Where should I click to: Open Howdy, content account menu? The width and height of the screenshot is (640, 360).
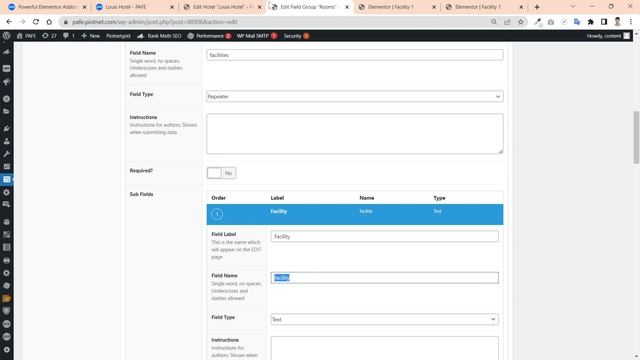(x=608, y=36)
